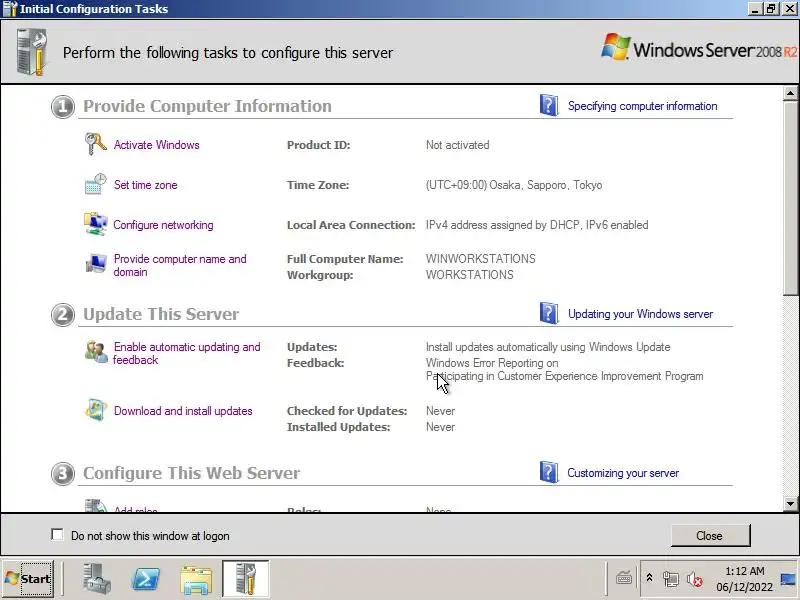The height and width of the screenshot is (600, 800).
Task: Click the WORKSTATIONS workgroup value
Action: point(469,274)
